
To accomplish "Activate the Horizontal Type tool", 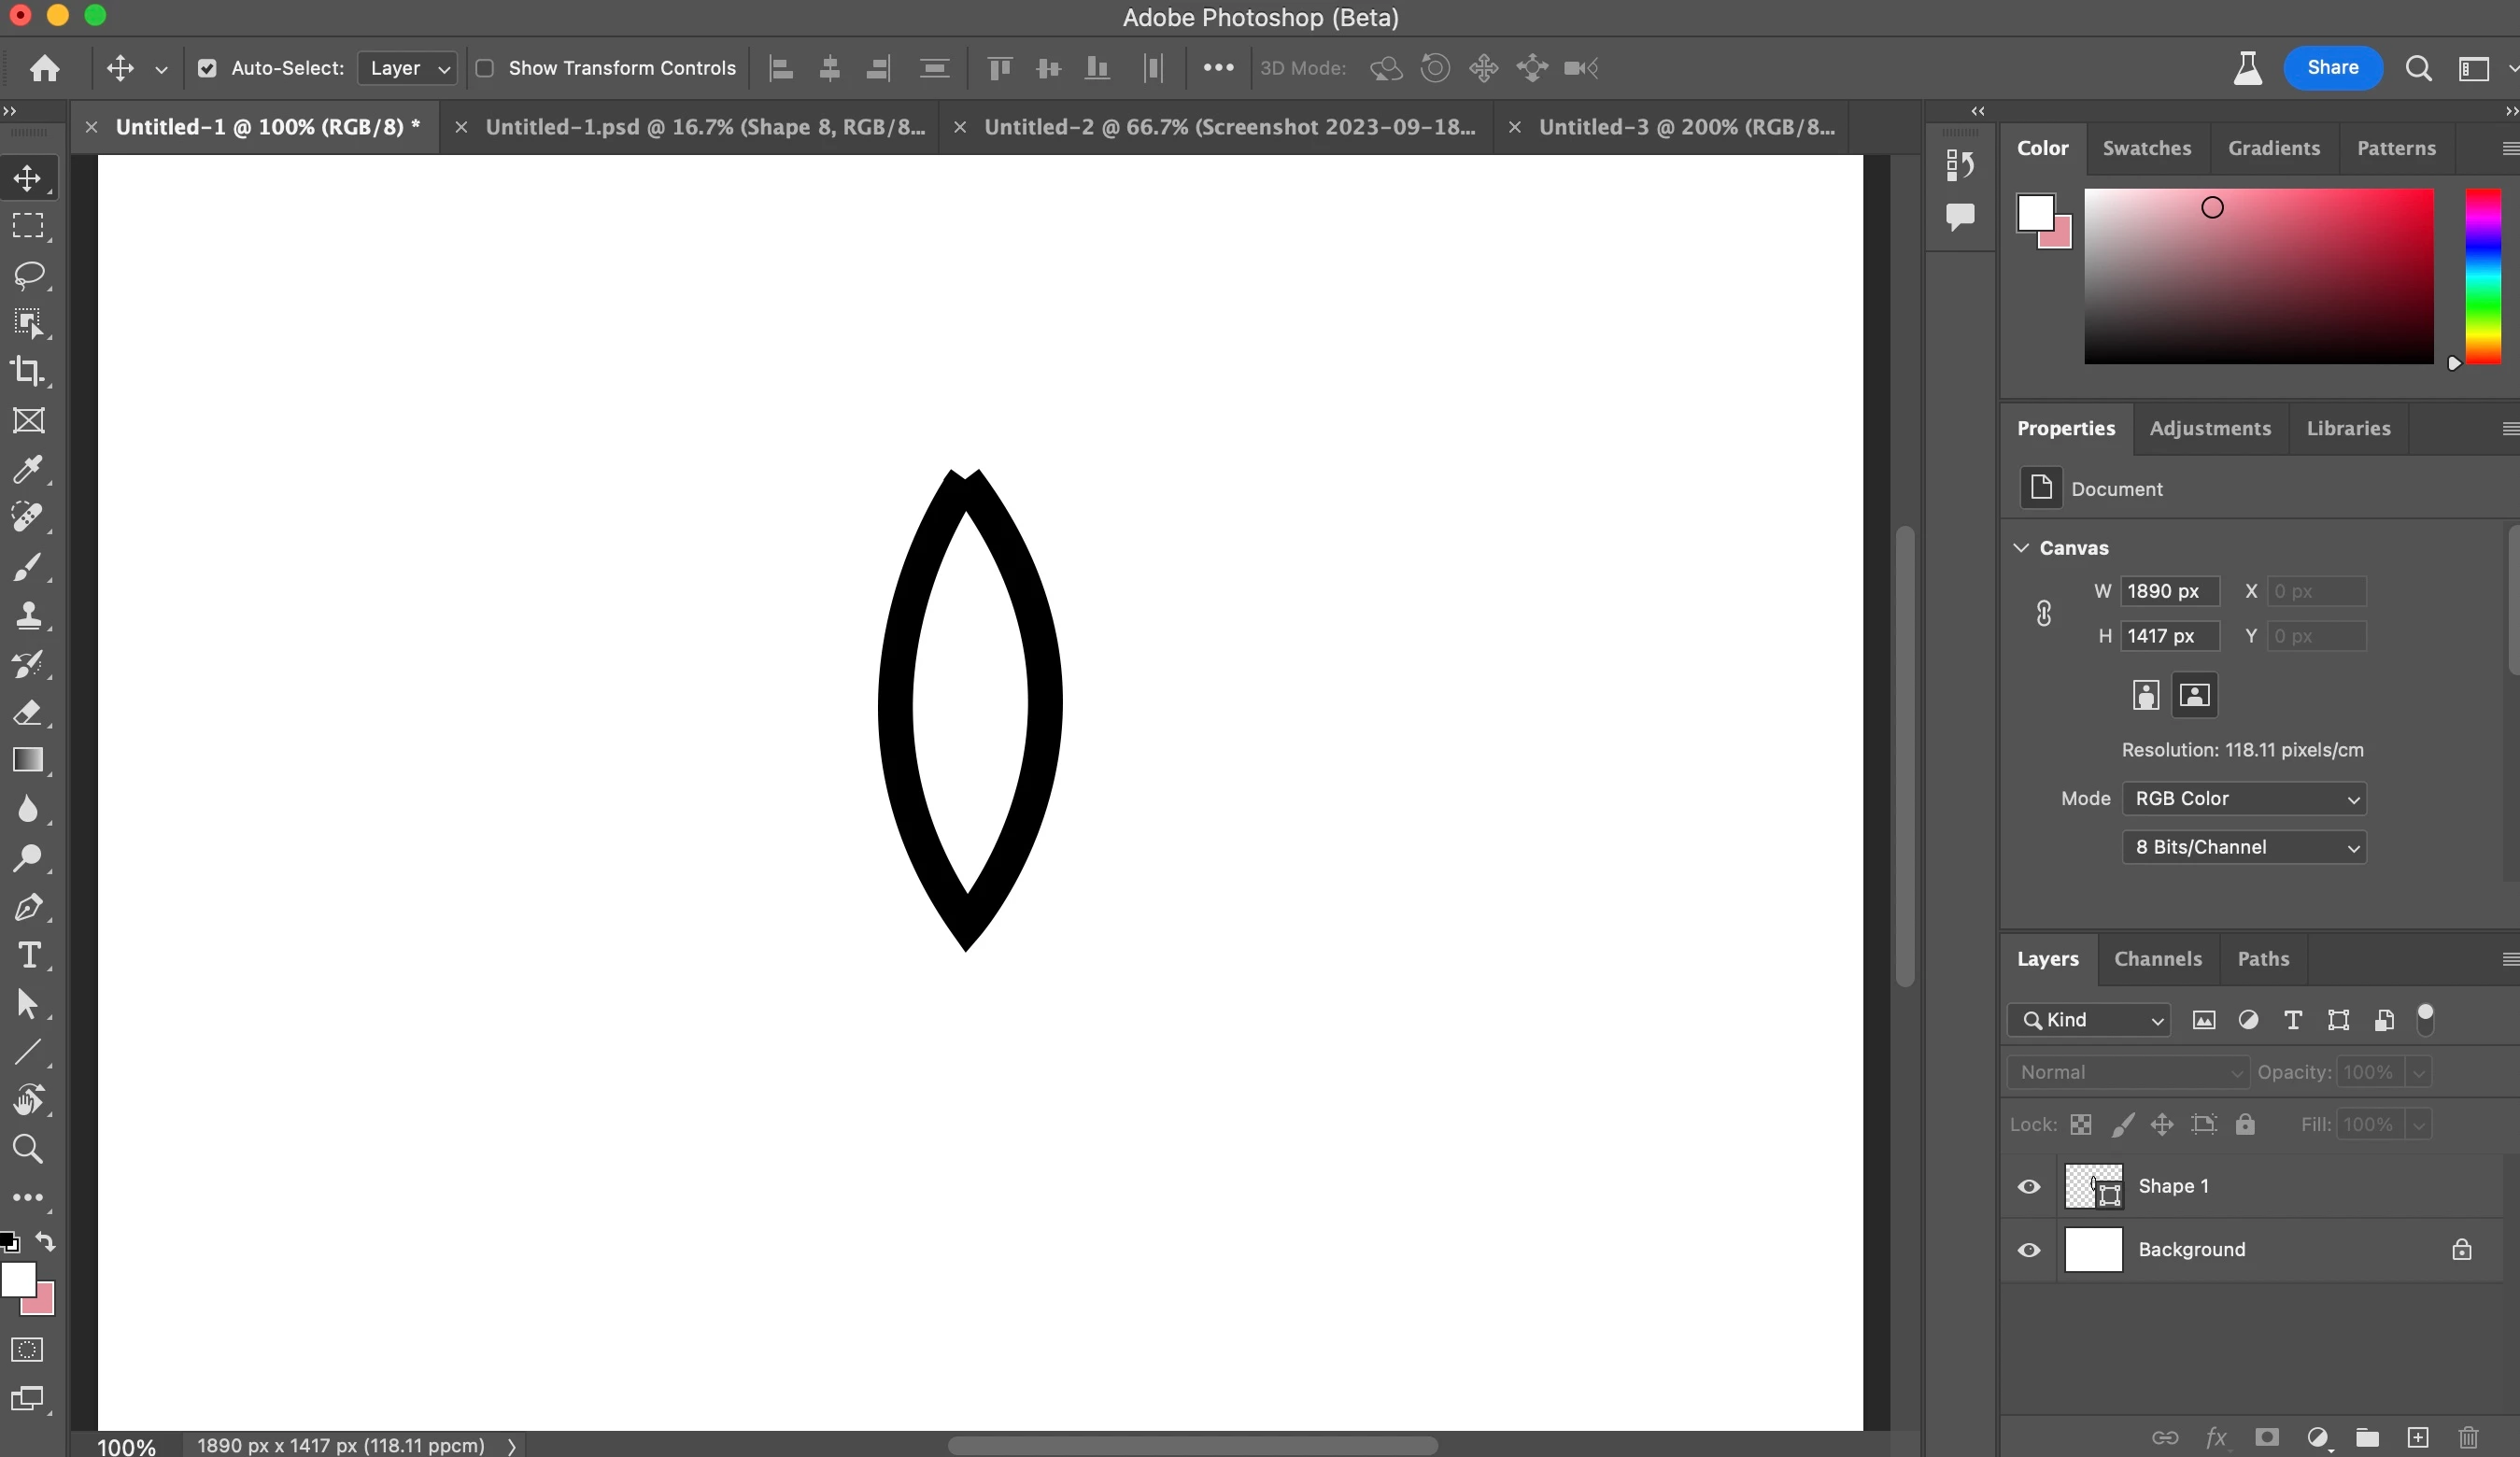I will 28,955.
